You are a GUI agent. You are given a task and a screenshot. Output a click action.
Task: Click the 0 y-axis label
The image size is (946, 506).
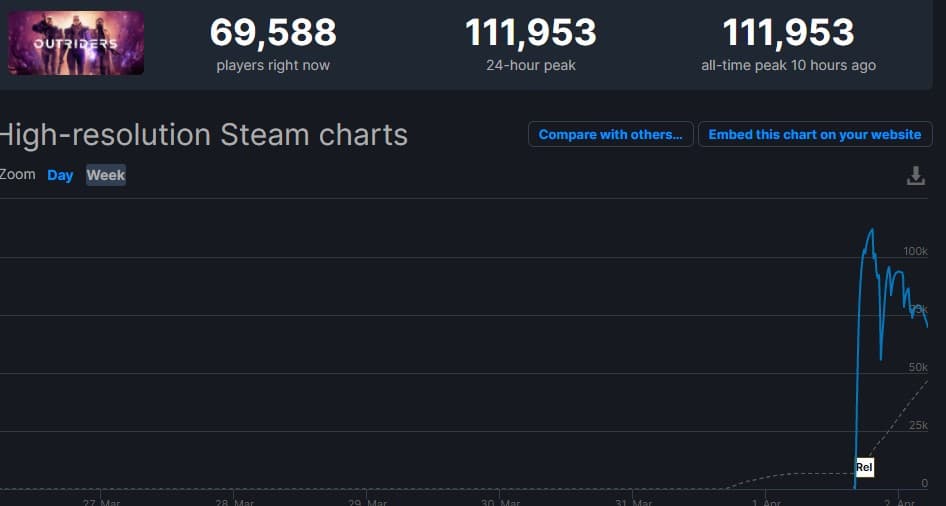924,483
